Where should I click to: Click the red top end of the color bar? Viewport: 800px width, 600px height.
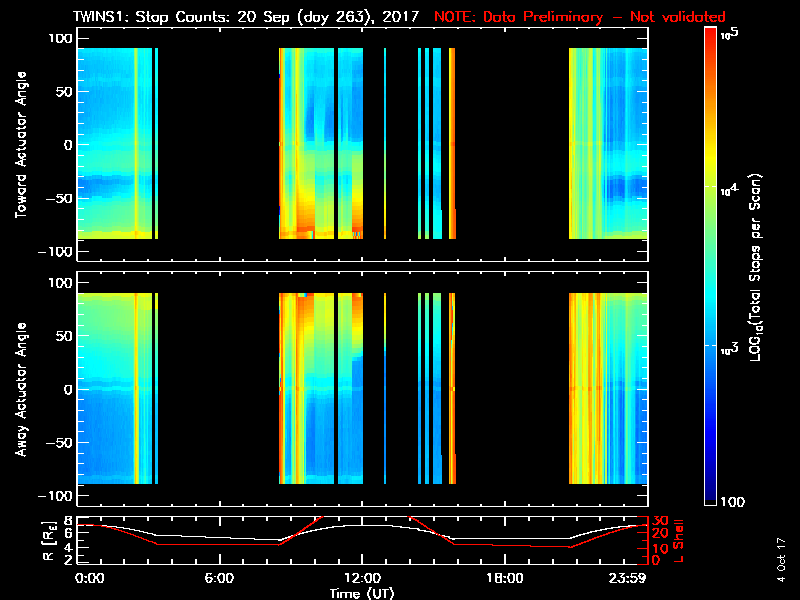(x=711, y=34)
